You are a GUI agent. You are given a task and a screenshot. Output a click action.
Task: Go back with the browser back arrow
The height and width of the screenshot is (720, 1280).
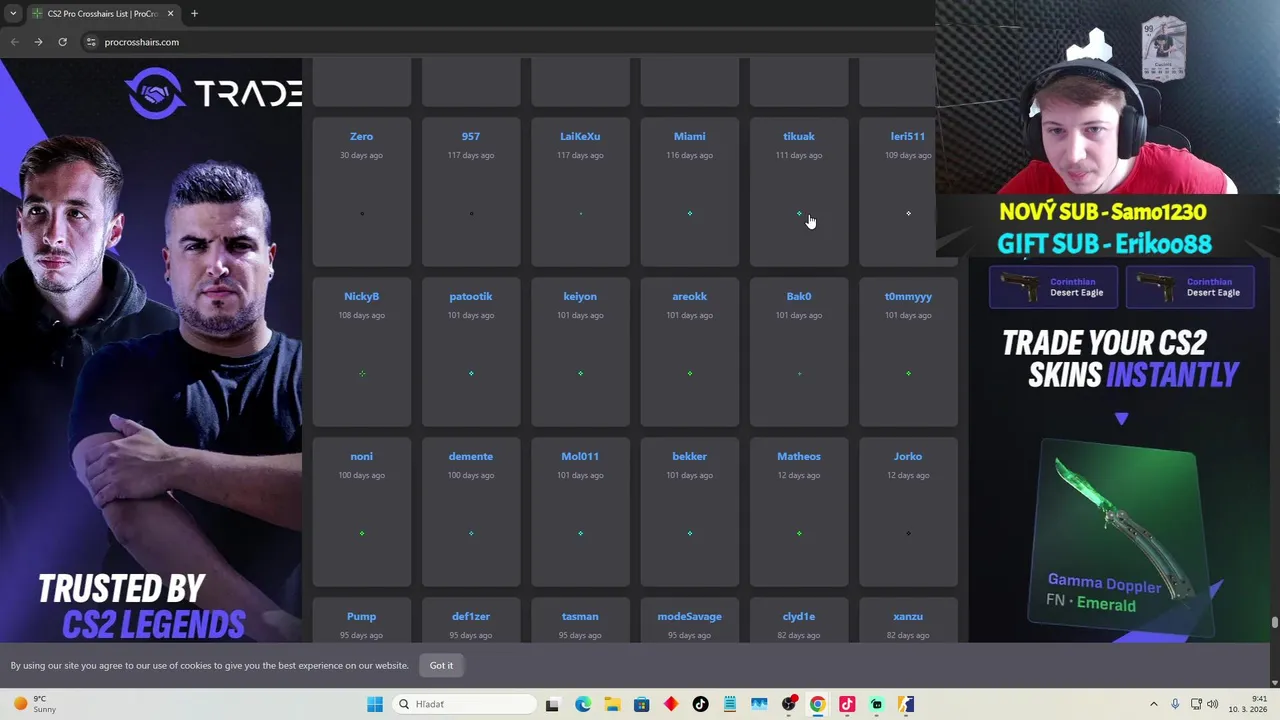tap(14, 42)
